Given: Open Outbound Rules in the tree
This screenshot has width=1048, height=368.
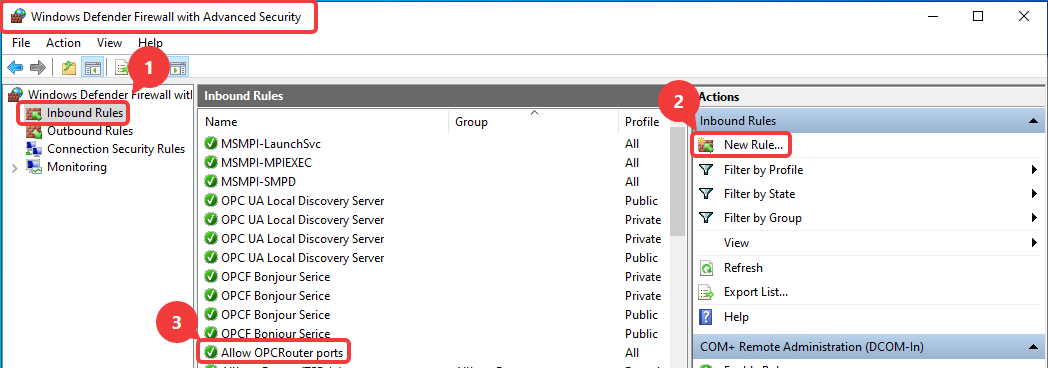Looking at the screenshot, I should [x=90, y=131].
